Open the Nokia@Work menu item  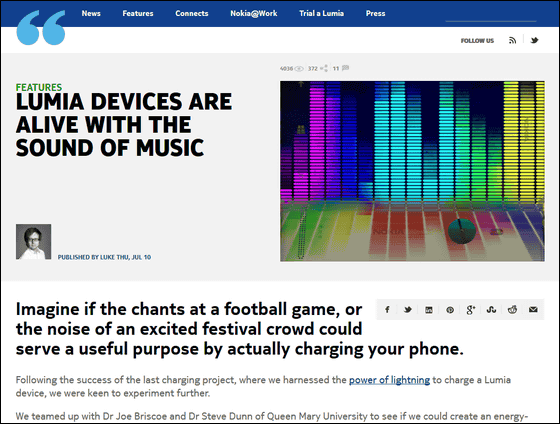coord(254,14)
